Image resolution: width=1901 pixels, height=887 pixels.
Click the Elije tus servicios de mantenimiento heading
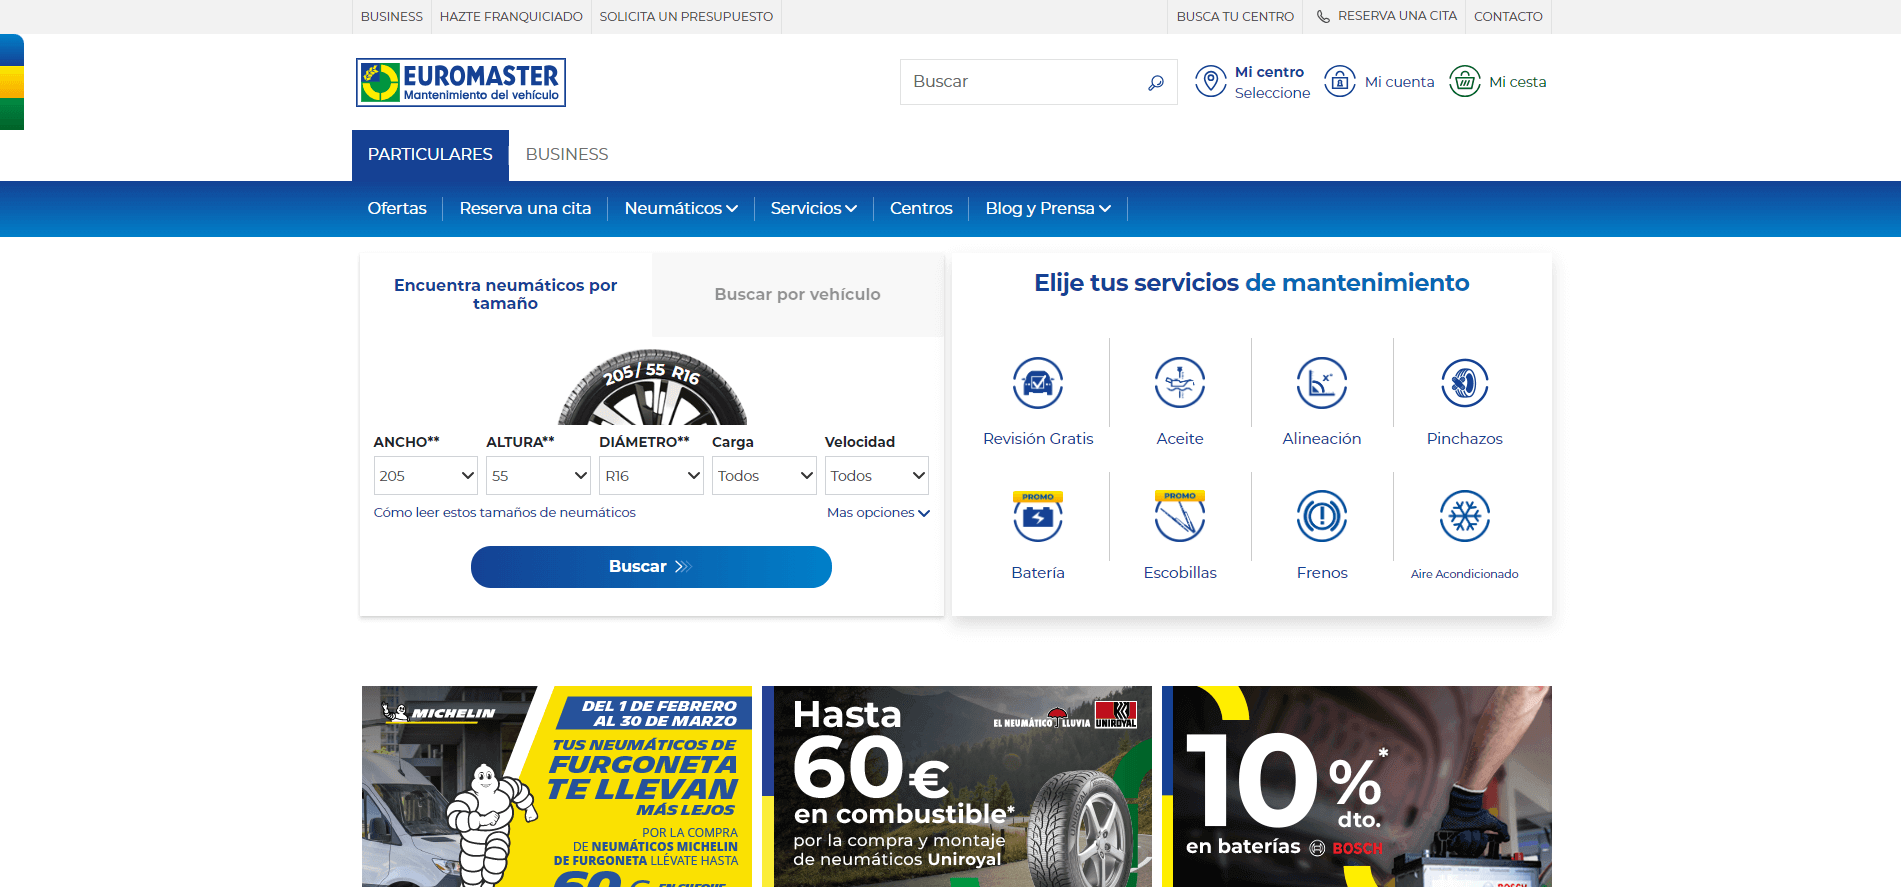click(1252, 283)
